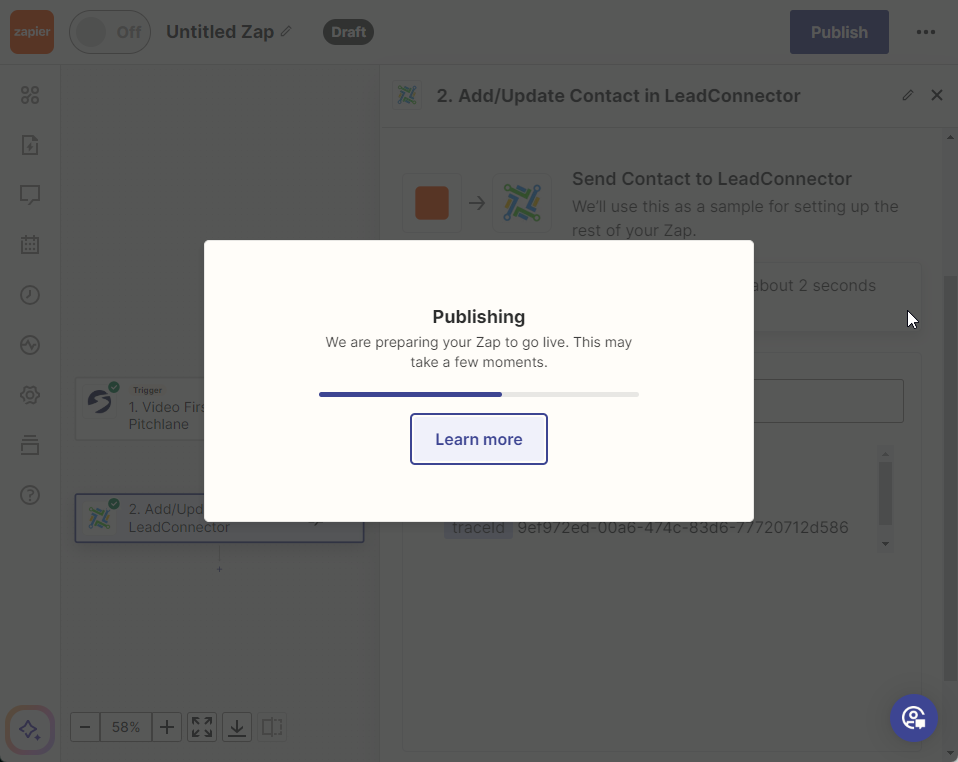Viewport: 958px width, 762px height.
Task: Toggle the Zap On/Off switch
Action: click(110, 32)
